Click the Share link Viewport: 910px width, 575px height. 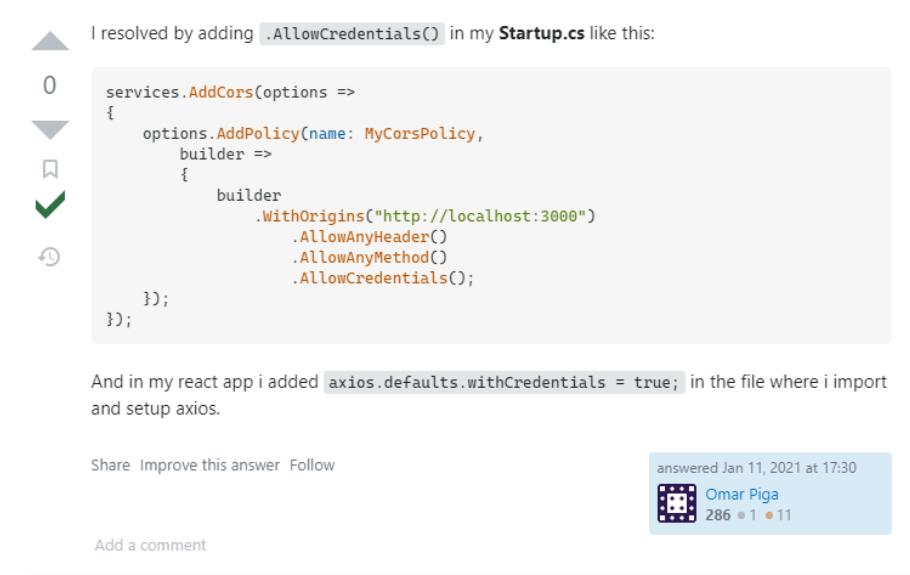tap(110, 465)
